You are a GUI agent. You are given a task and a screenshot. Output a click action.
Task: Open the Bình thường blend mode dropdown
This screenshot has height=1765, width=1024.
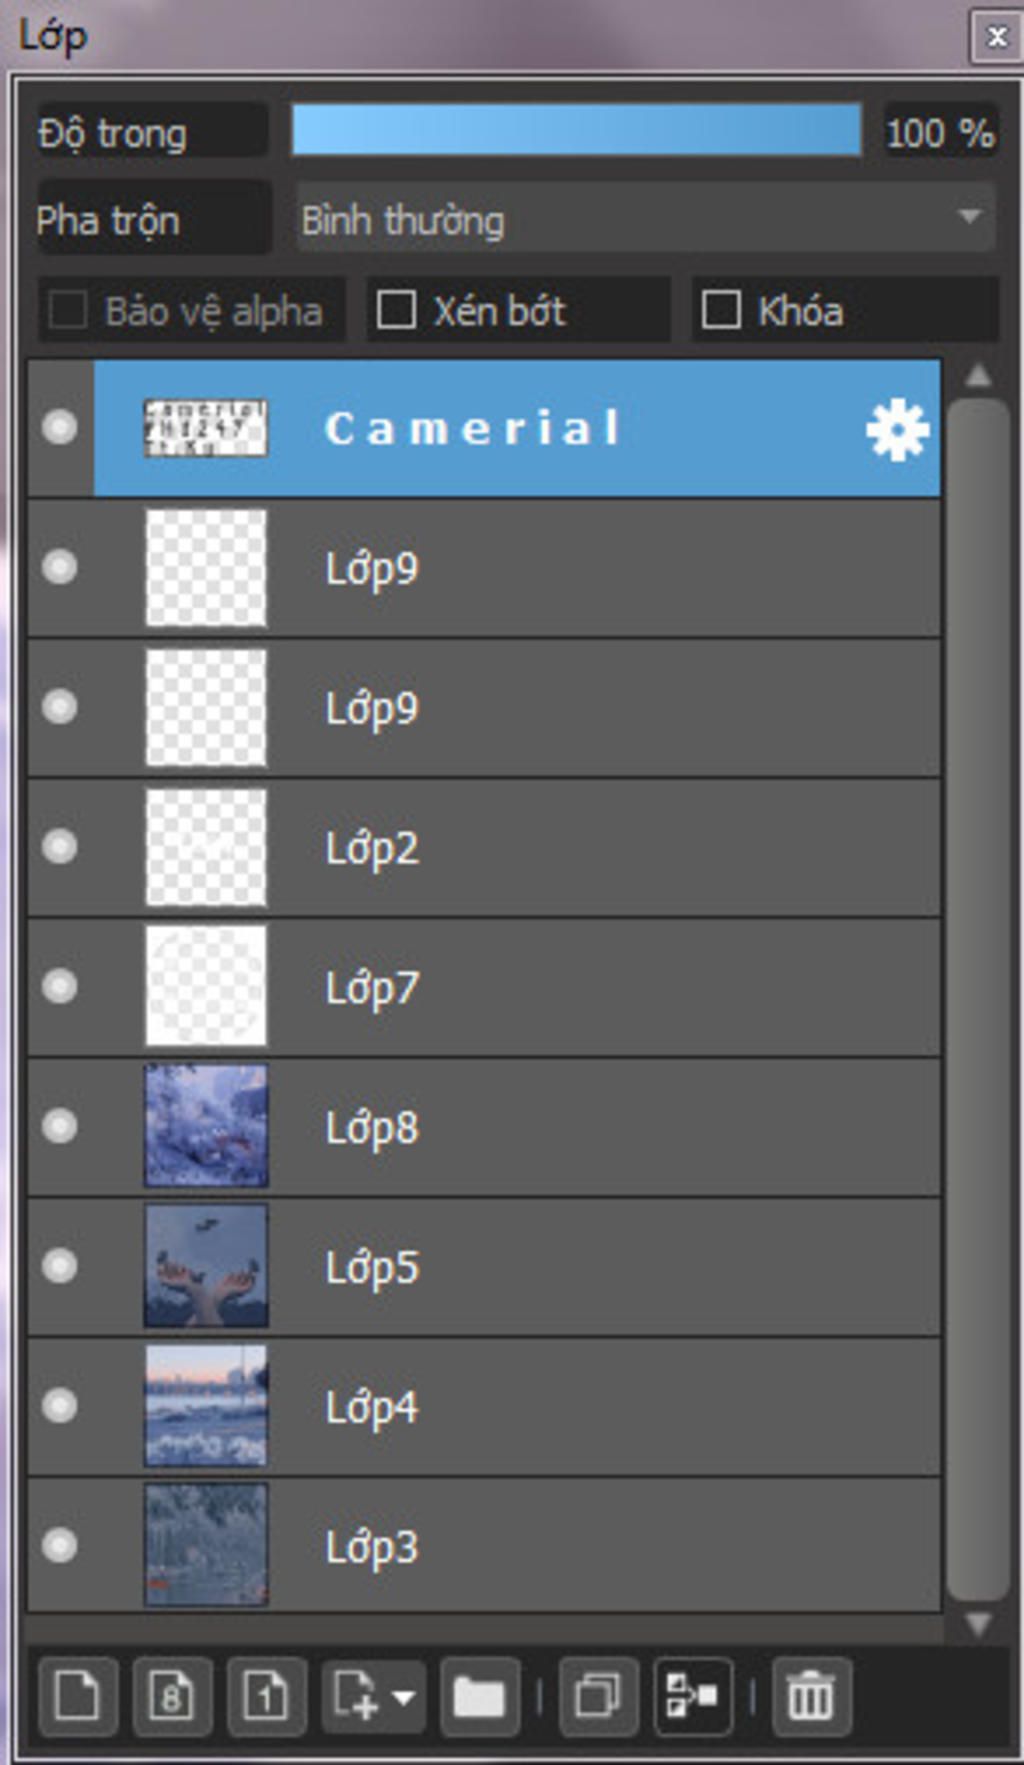[646, 218]
